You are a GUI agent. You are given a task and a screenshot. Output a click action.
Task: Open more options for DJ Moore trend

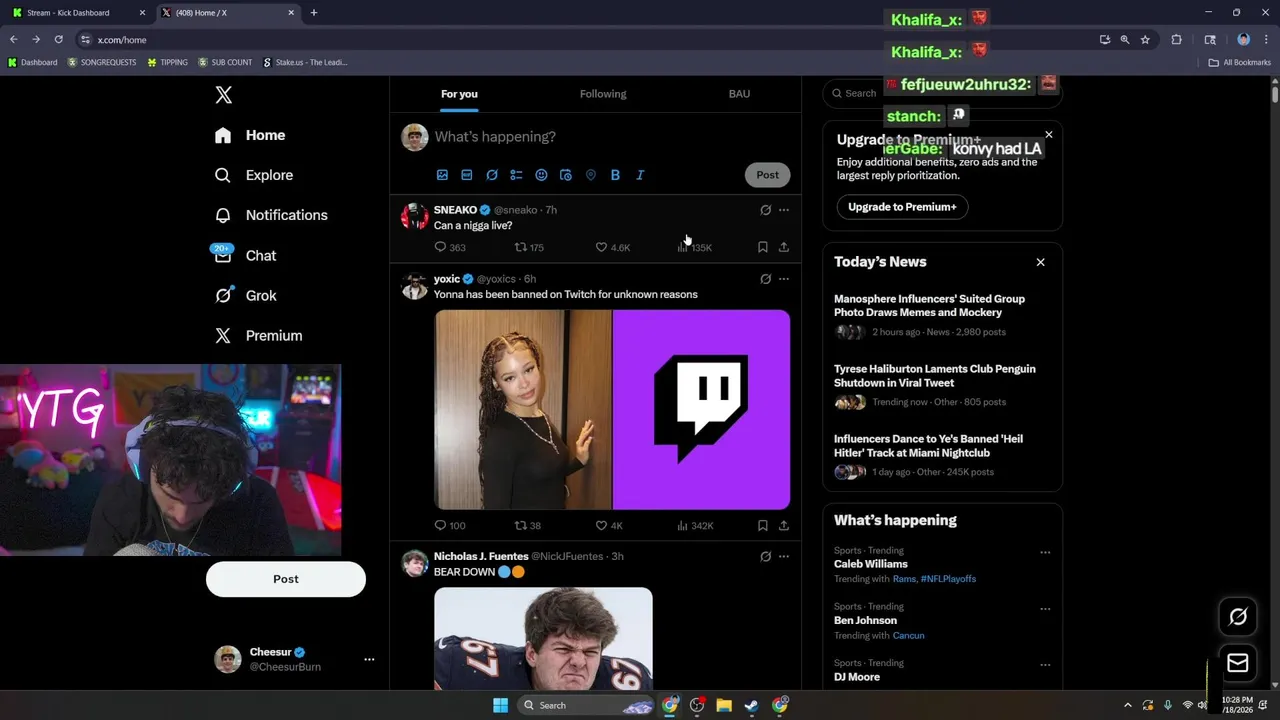click(1045, 664)
